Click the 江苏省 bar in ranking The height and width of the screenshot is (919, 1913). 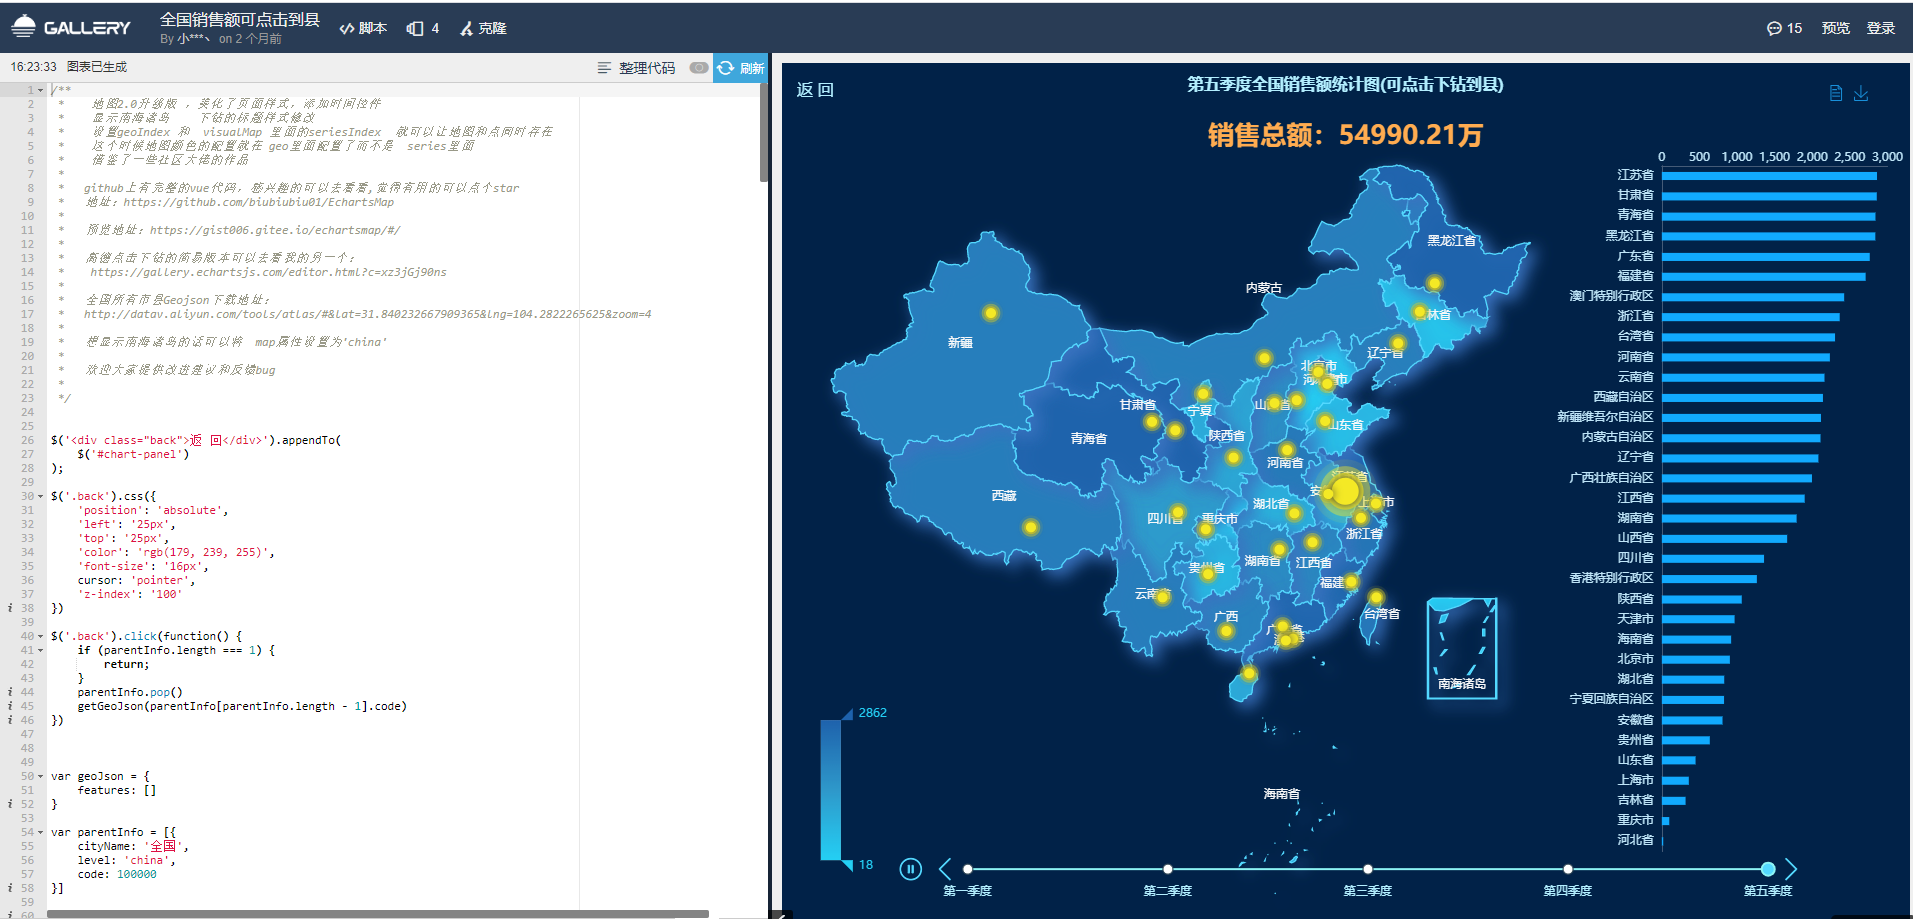(1769, 176)
